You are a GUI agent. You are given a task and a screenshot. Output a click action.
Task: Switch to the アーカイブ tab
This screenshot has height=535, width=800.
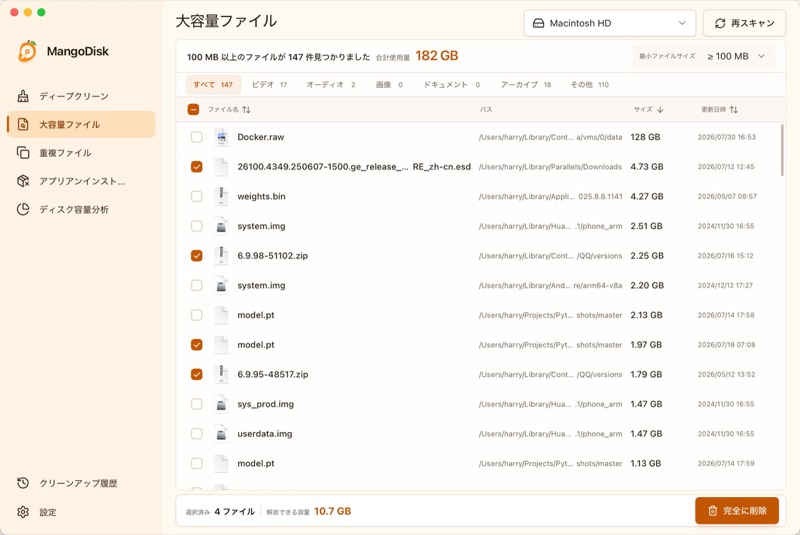526,85
